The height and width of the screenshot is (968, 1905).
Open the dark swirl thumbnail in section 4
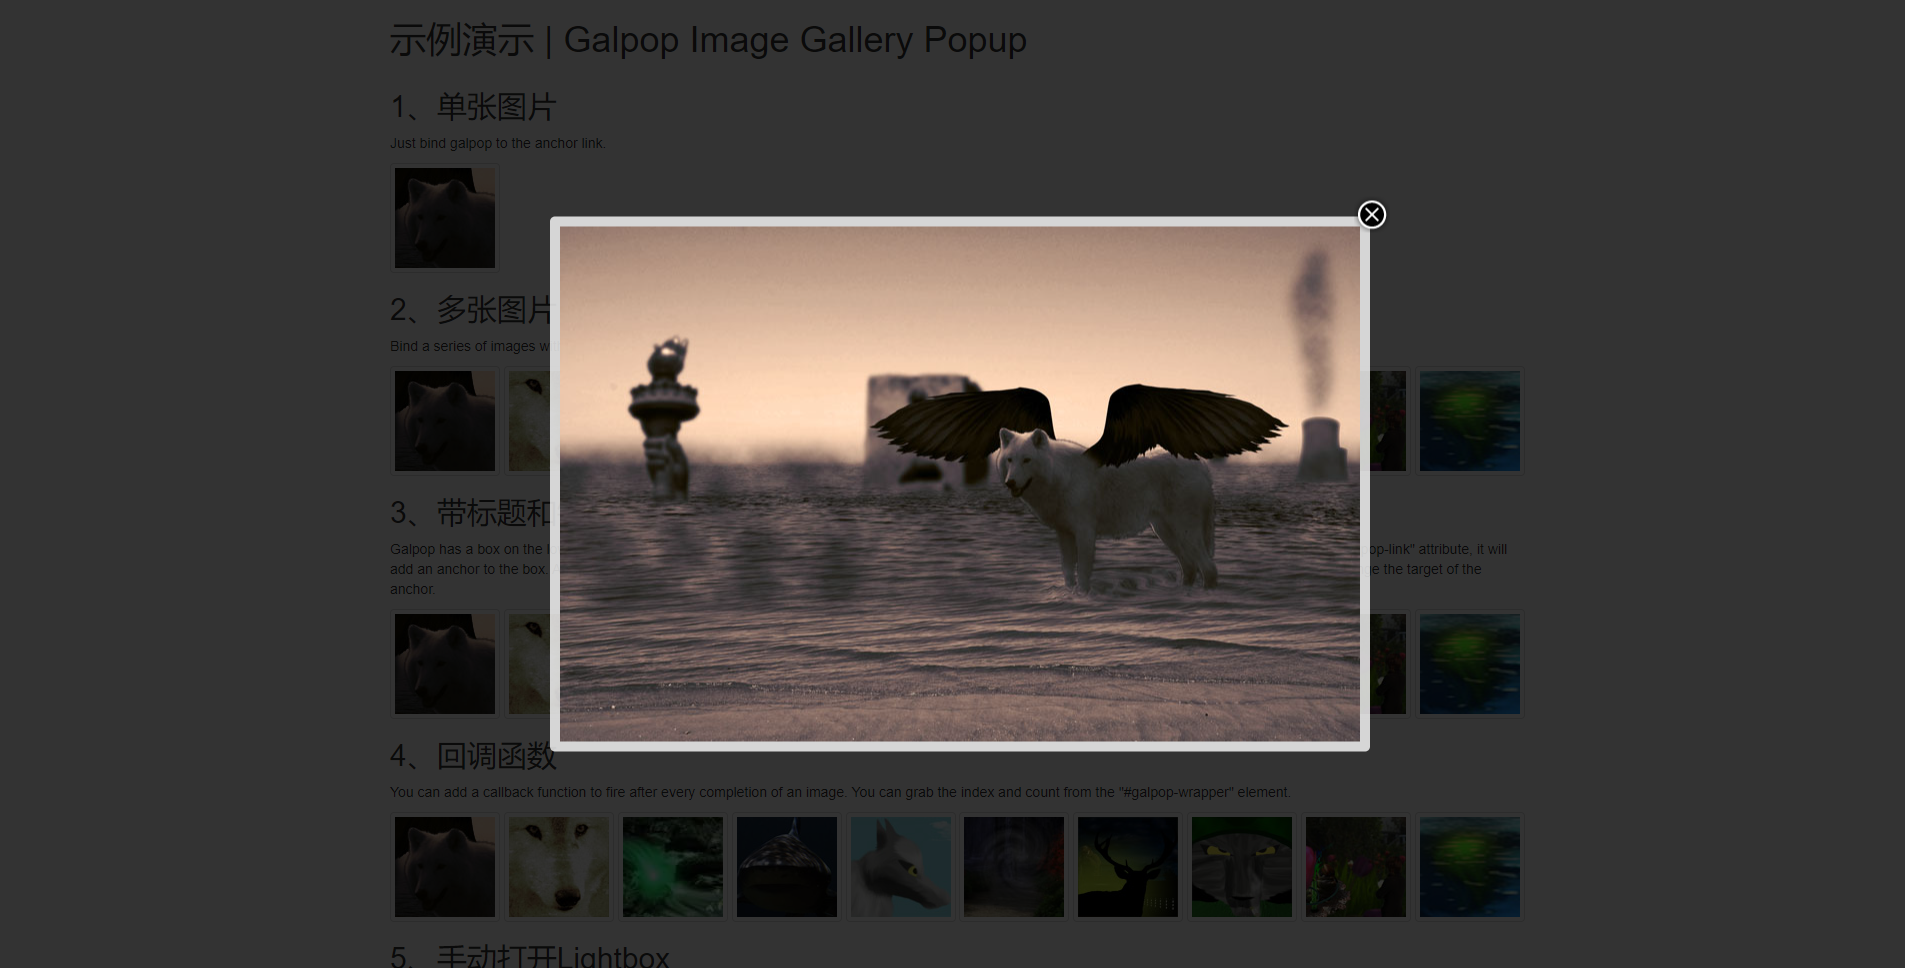click(x=1014, y=867)
